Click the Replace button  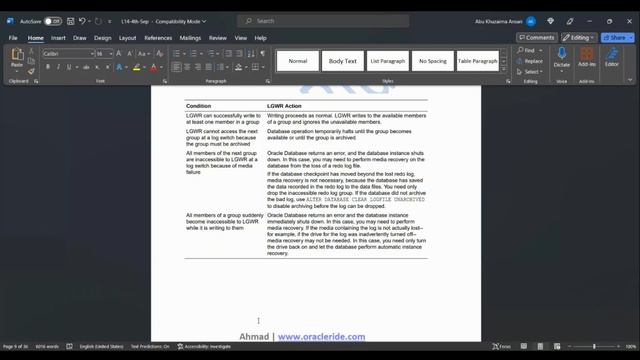click(x=529, y=61)
